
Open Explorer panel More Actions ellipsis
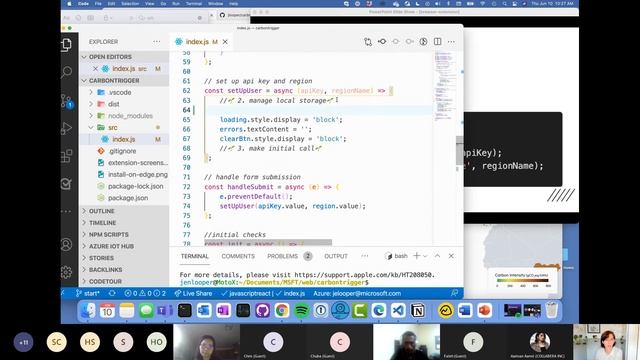point(157,42)
